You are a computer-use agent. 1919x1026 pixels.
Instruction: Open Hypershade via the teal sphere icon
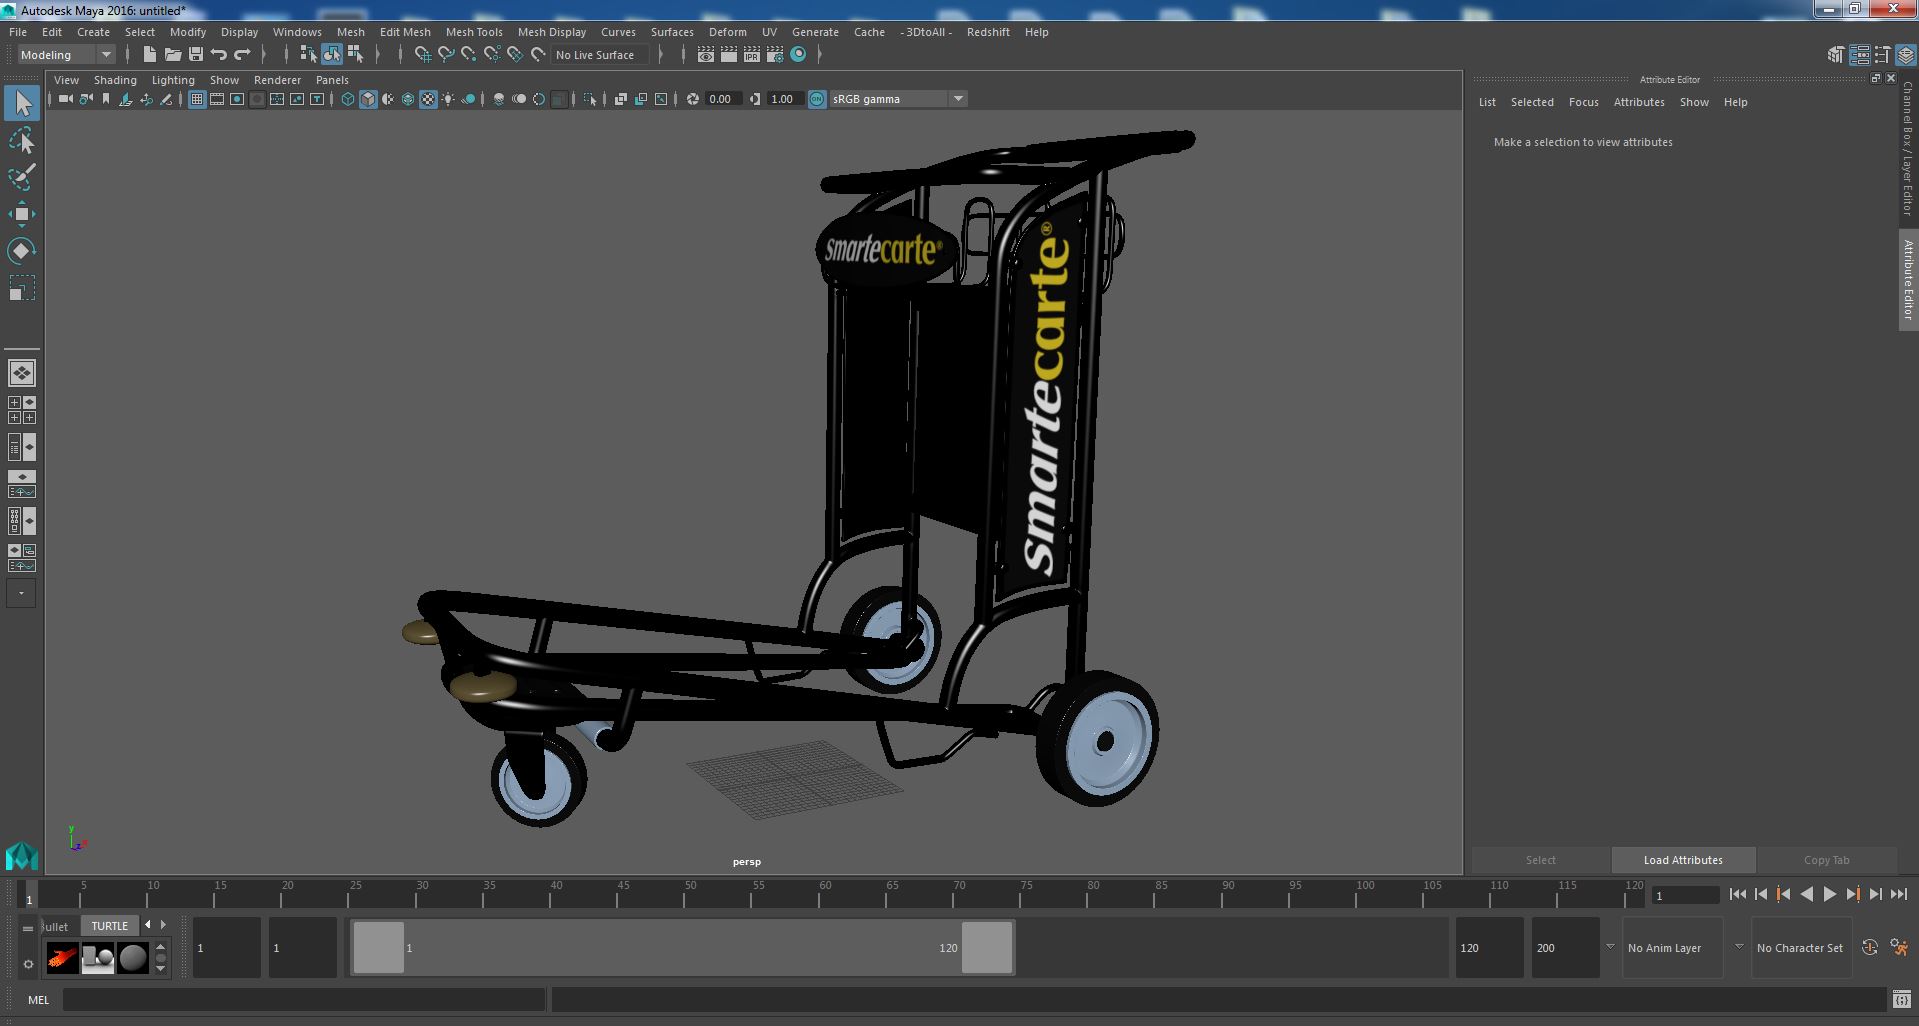click(x=798, y=55)
